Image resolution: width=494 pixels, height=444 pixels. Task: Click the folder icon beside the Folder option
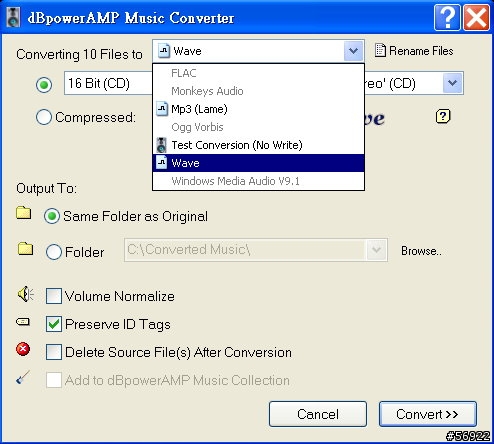(x=25, y=249)
